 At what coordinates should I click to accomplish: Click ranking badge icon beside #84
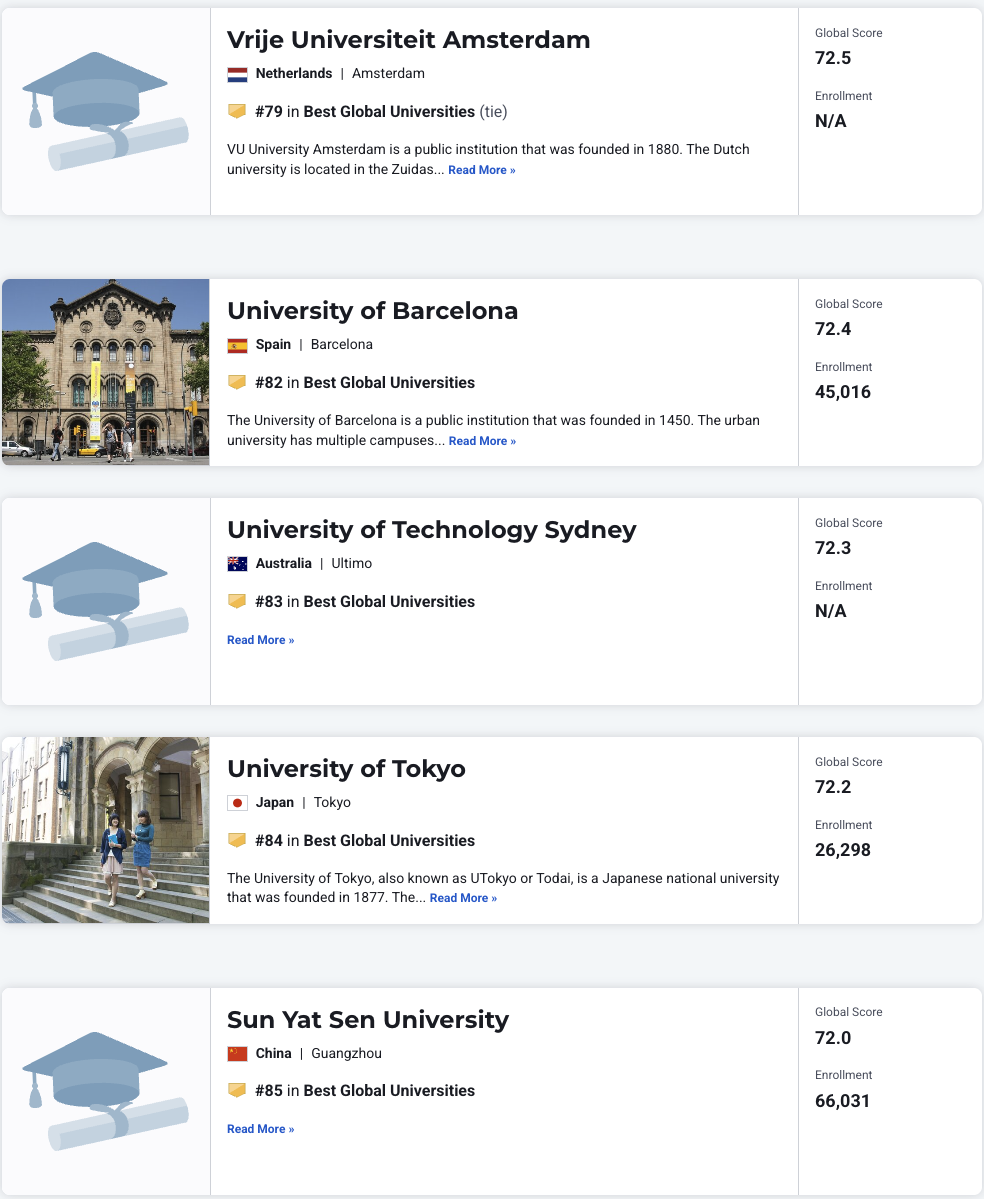pos(237,840)
